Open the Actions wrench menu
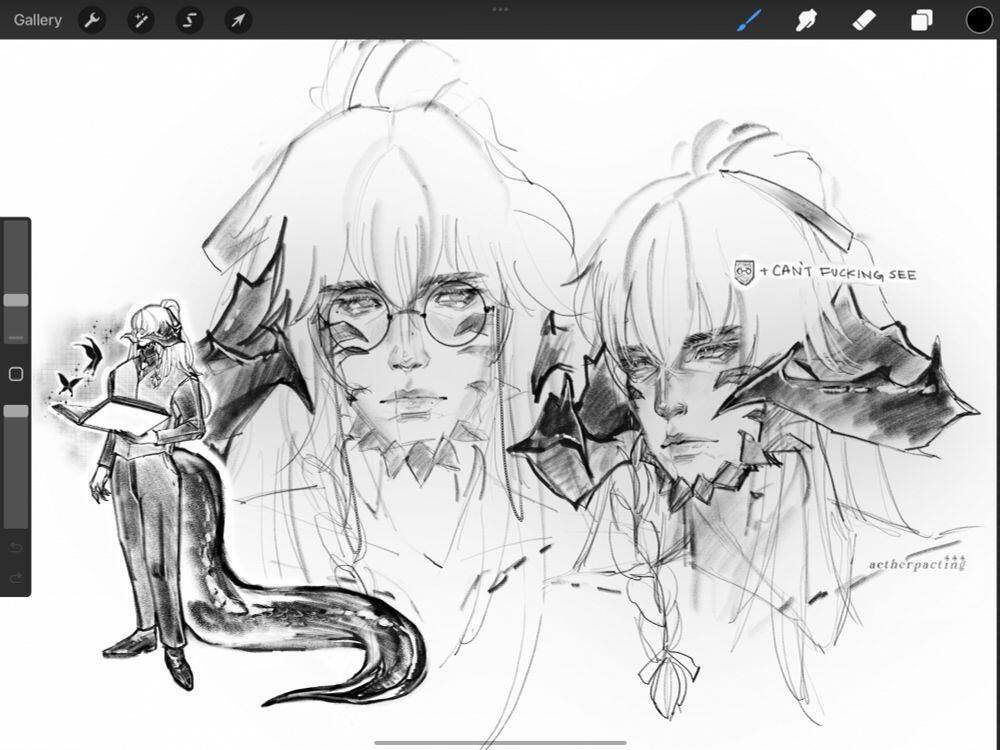This screenshot has width=1000, height=750. (x=92, y=20)
